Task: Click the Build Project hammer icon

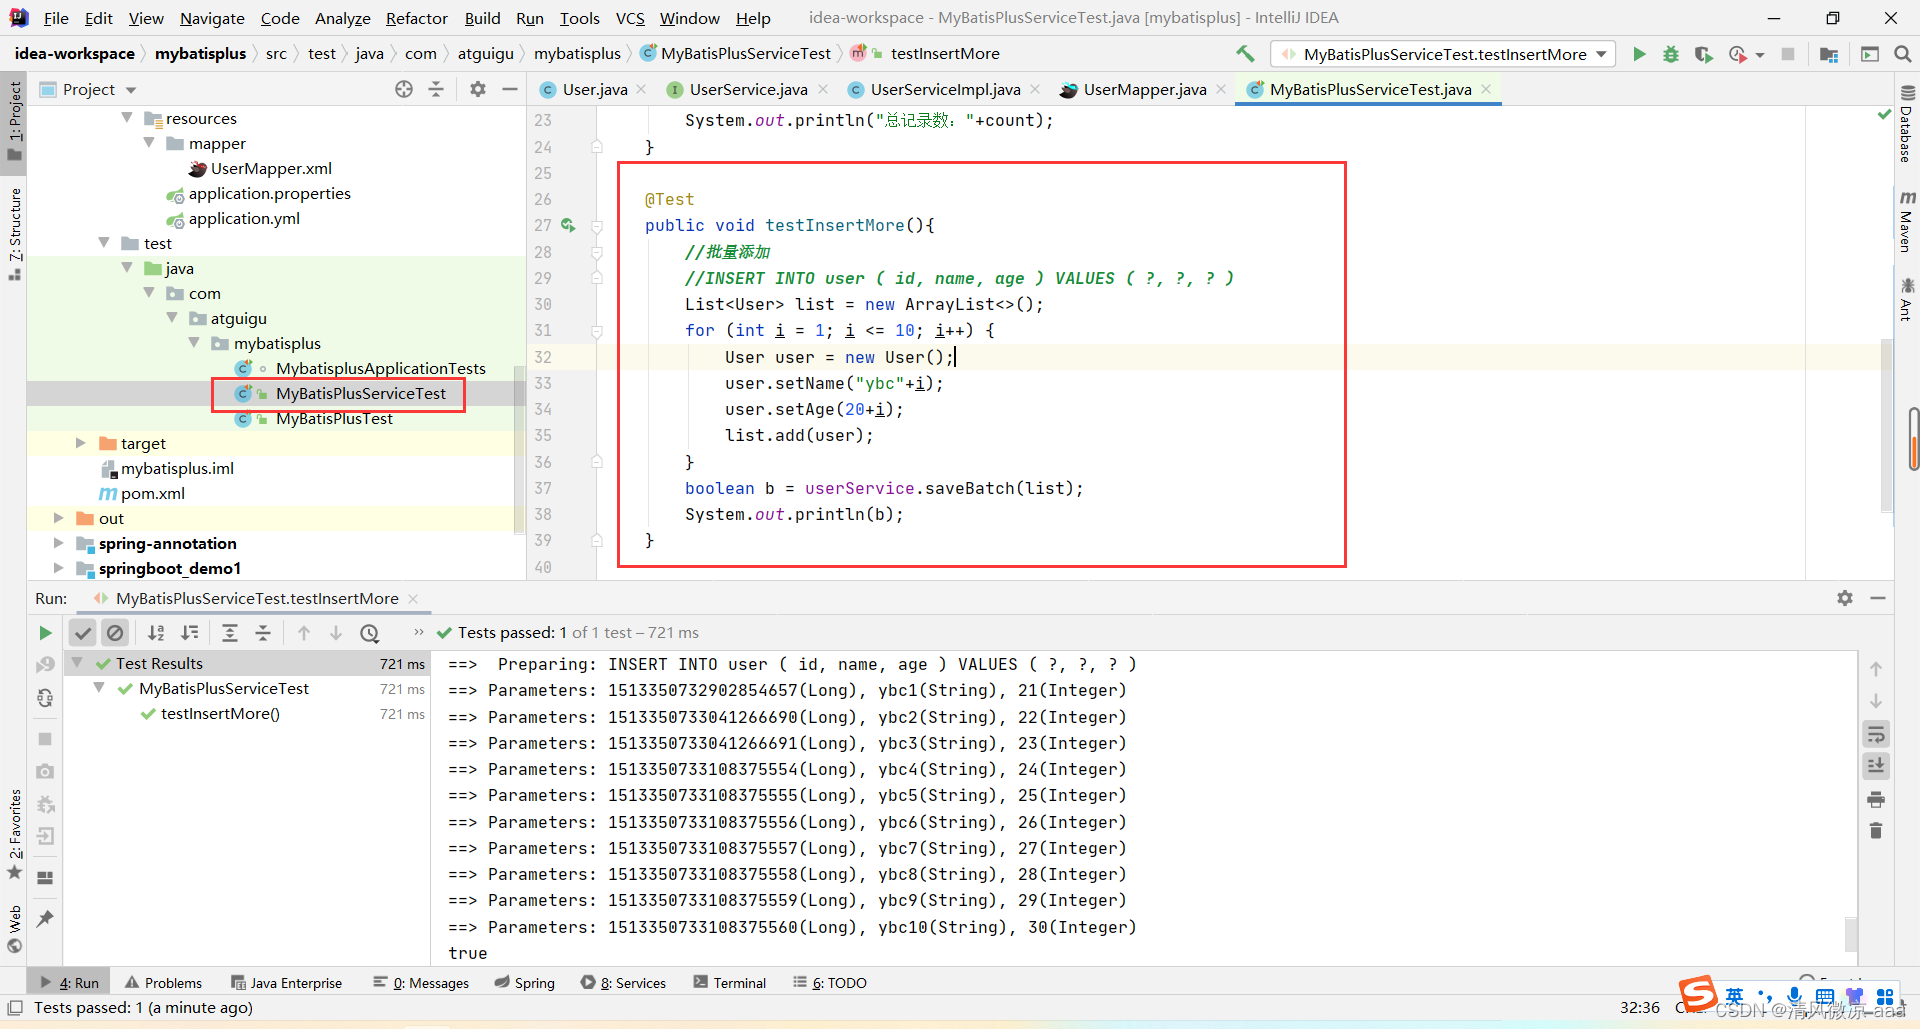Action: coord(1245,54)
